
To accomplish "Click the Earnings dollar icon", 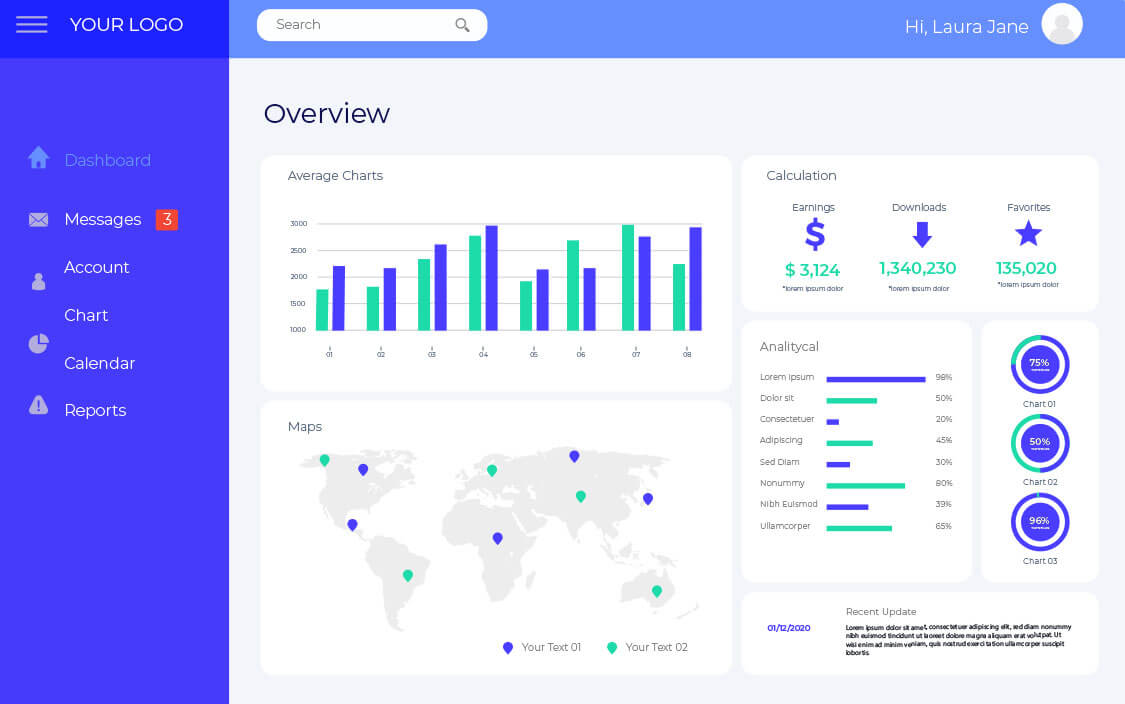I will click(x=813, y=234).
